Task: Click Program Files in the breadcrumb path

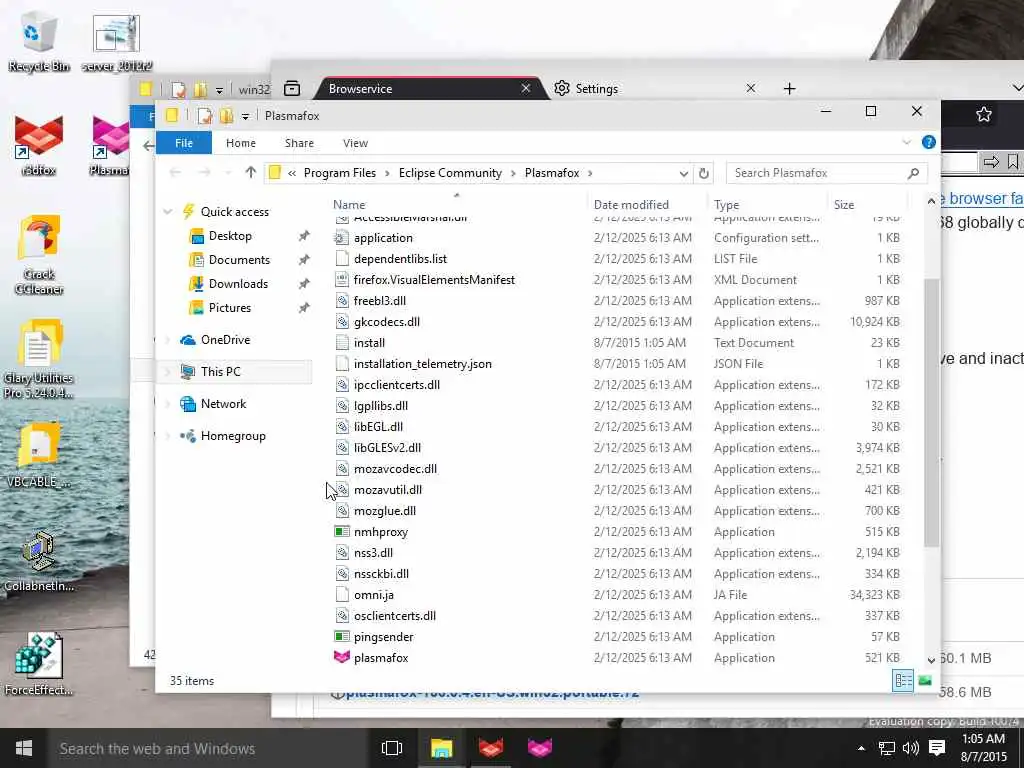Action: pos(340,173)
